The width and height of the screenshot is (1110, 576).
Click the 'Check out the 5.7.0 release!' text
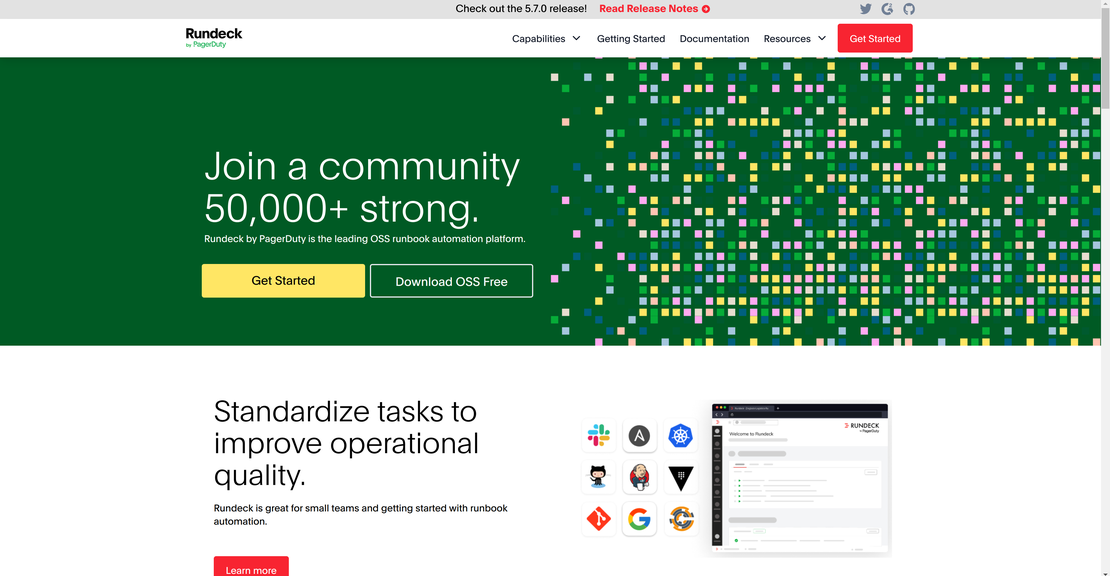tap(521, 8)
